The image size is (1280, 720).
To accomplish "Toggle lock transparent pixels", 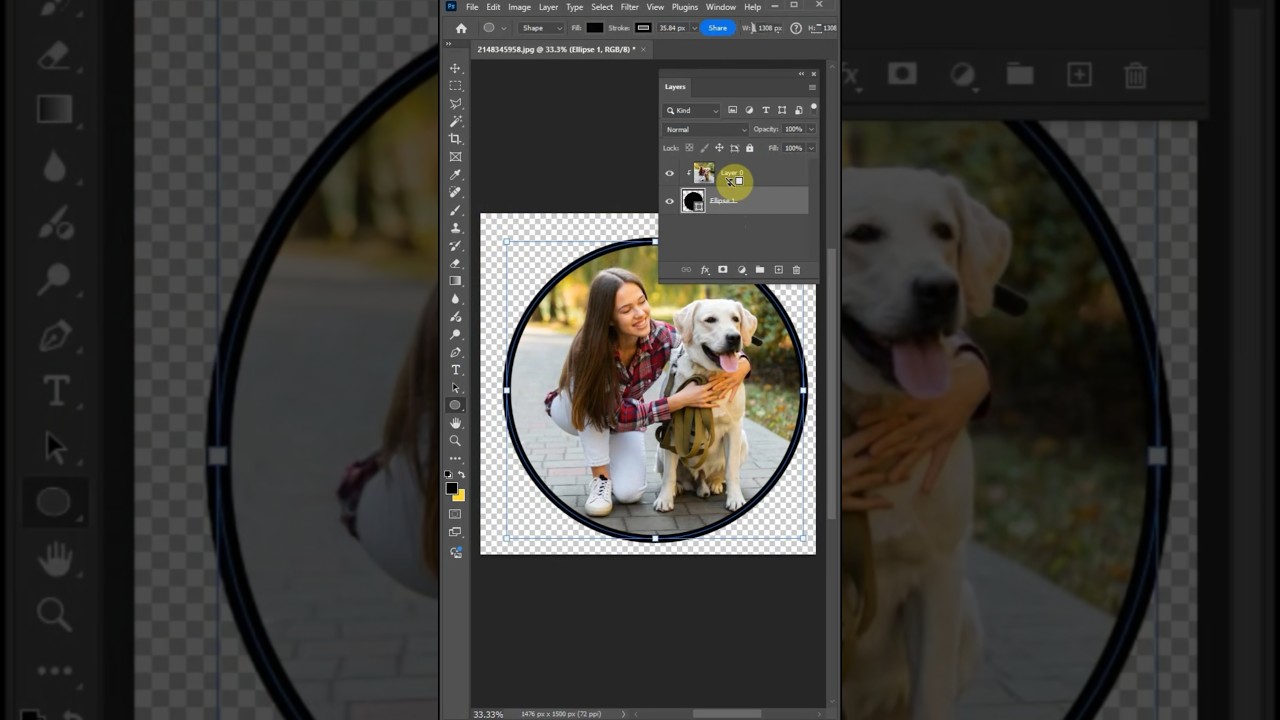I will click(689, 148).
